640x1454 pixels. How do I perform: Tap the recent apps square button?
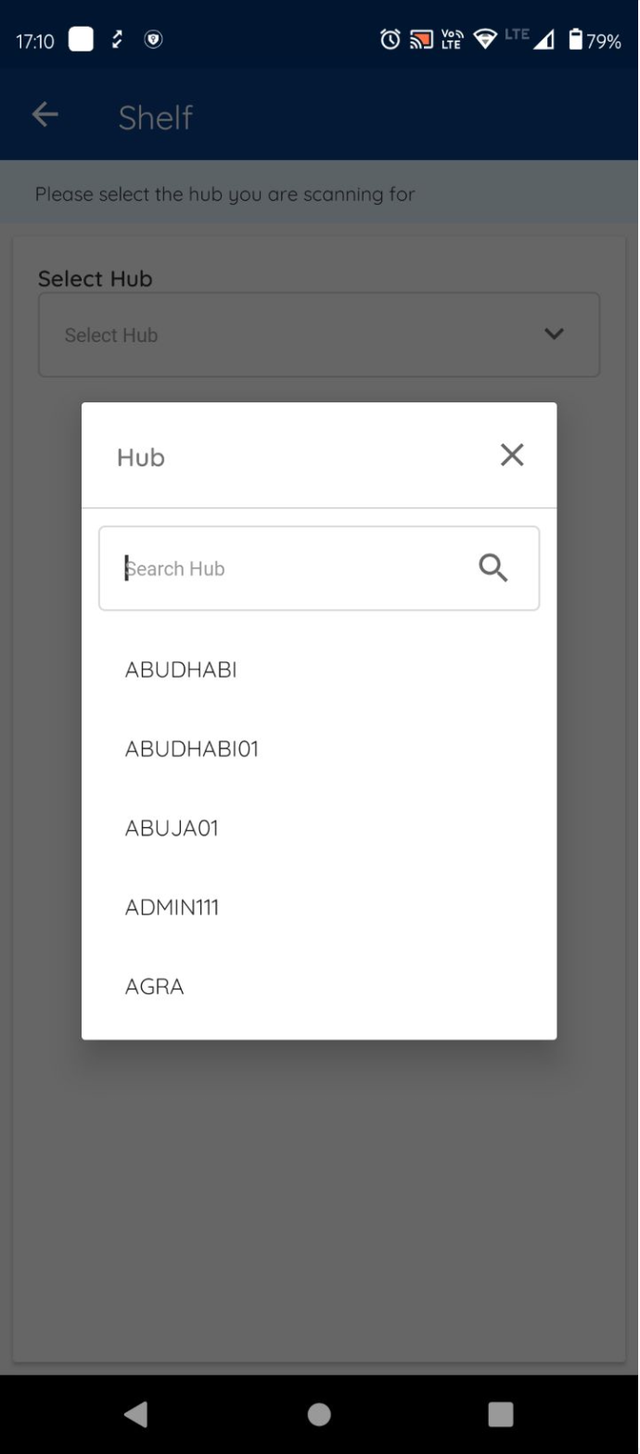pyautogui.click(x=500, y=1413)
